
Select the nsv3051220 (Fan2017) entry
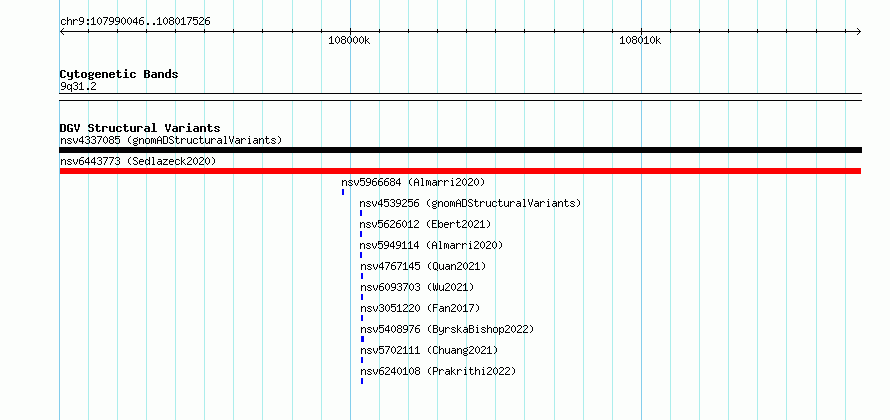tap(420, 308)
